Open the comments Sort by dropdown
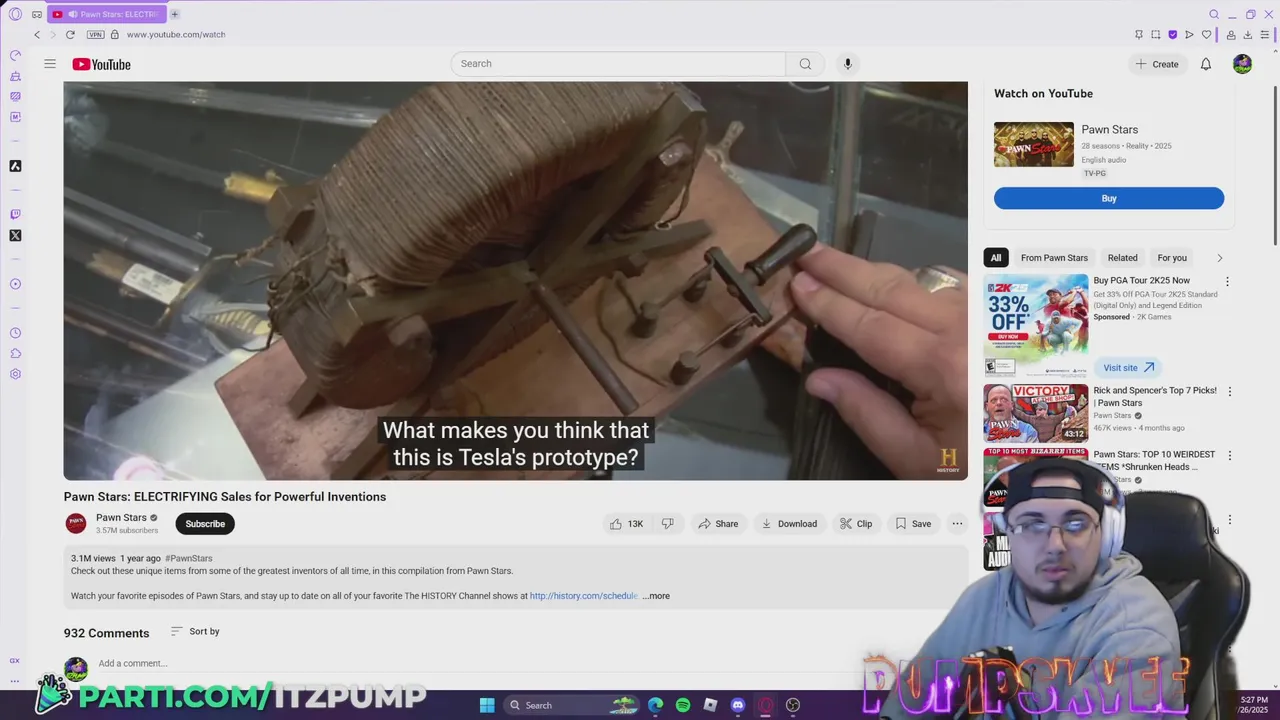Viewport: 1280px width, 720px height. (195, 631)
